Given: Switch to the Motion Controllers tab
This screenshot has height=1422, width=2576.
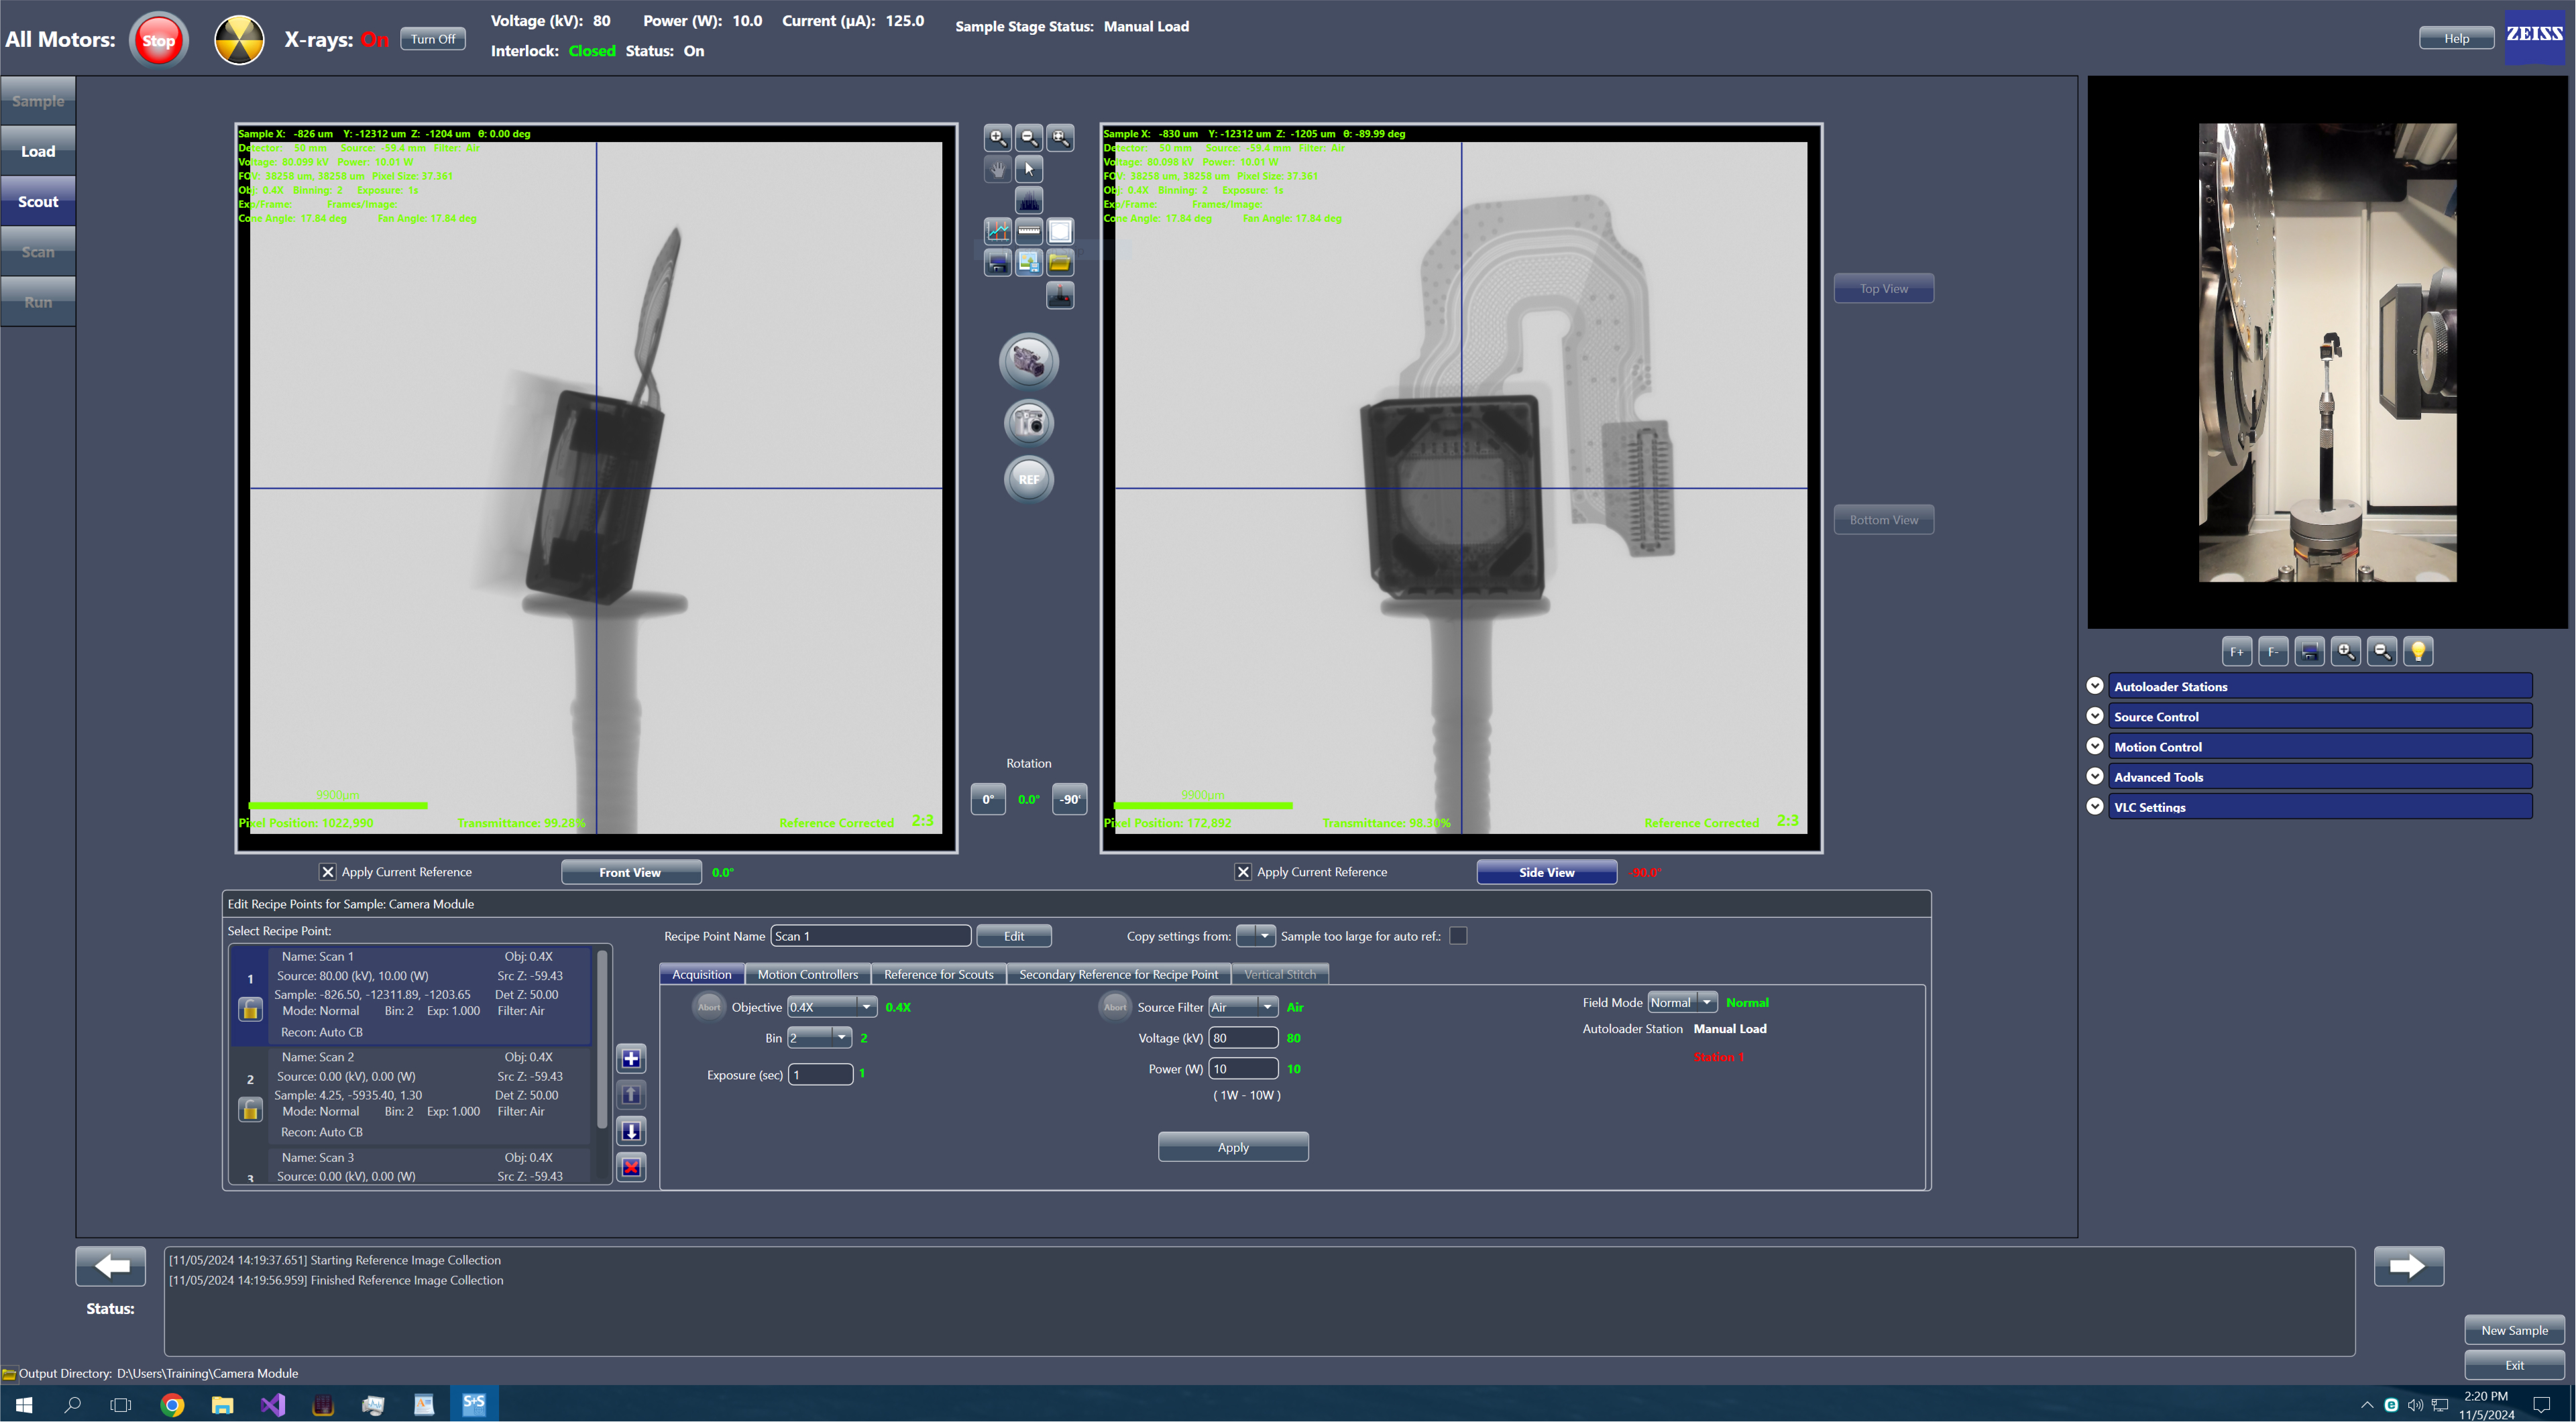Looking at the screenshot, I should [807, 974].
